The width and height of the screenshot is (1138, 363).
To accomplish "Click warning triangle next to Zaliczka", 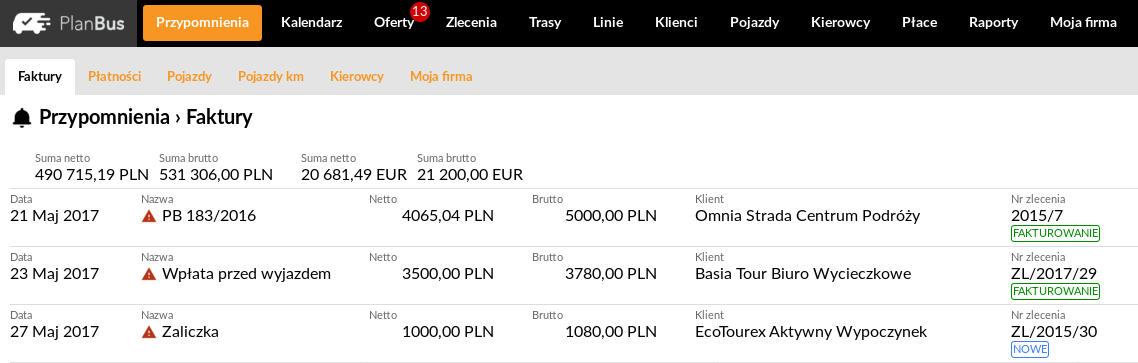I will coord(149,332).
